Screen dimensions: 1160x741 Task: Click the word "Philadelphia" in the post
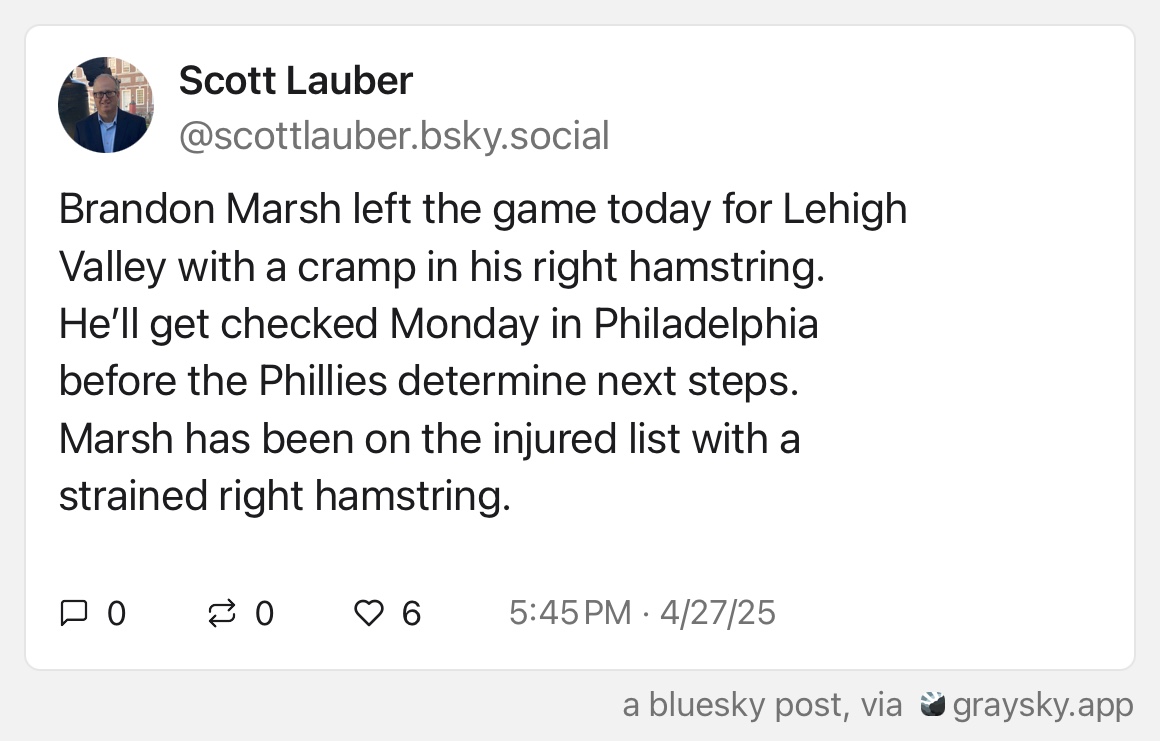[706, 325]
